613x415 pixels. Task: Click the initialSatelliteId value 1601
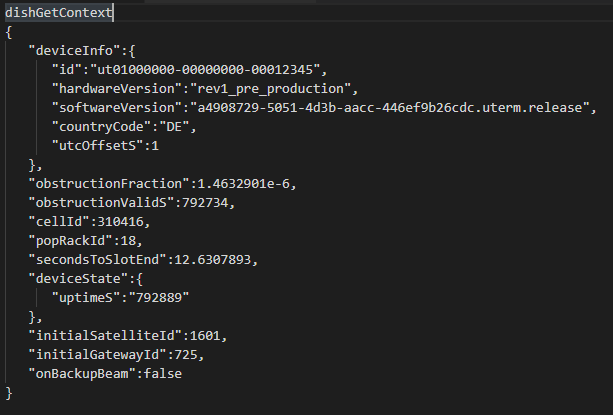click(205, 336)
